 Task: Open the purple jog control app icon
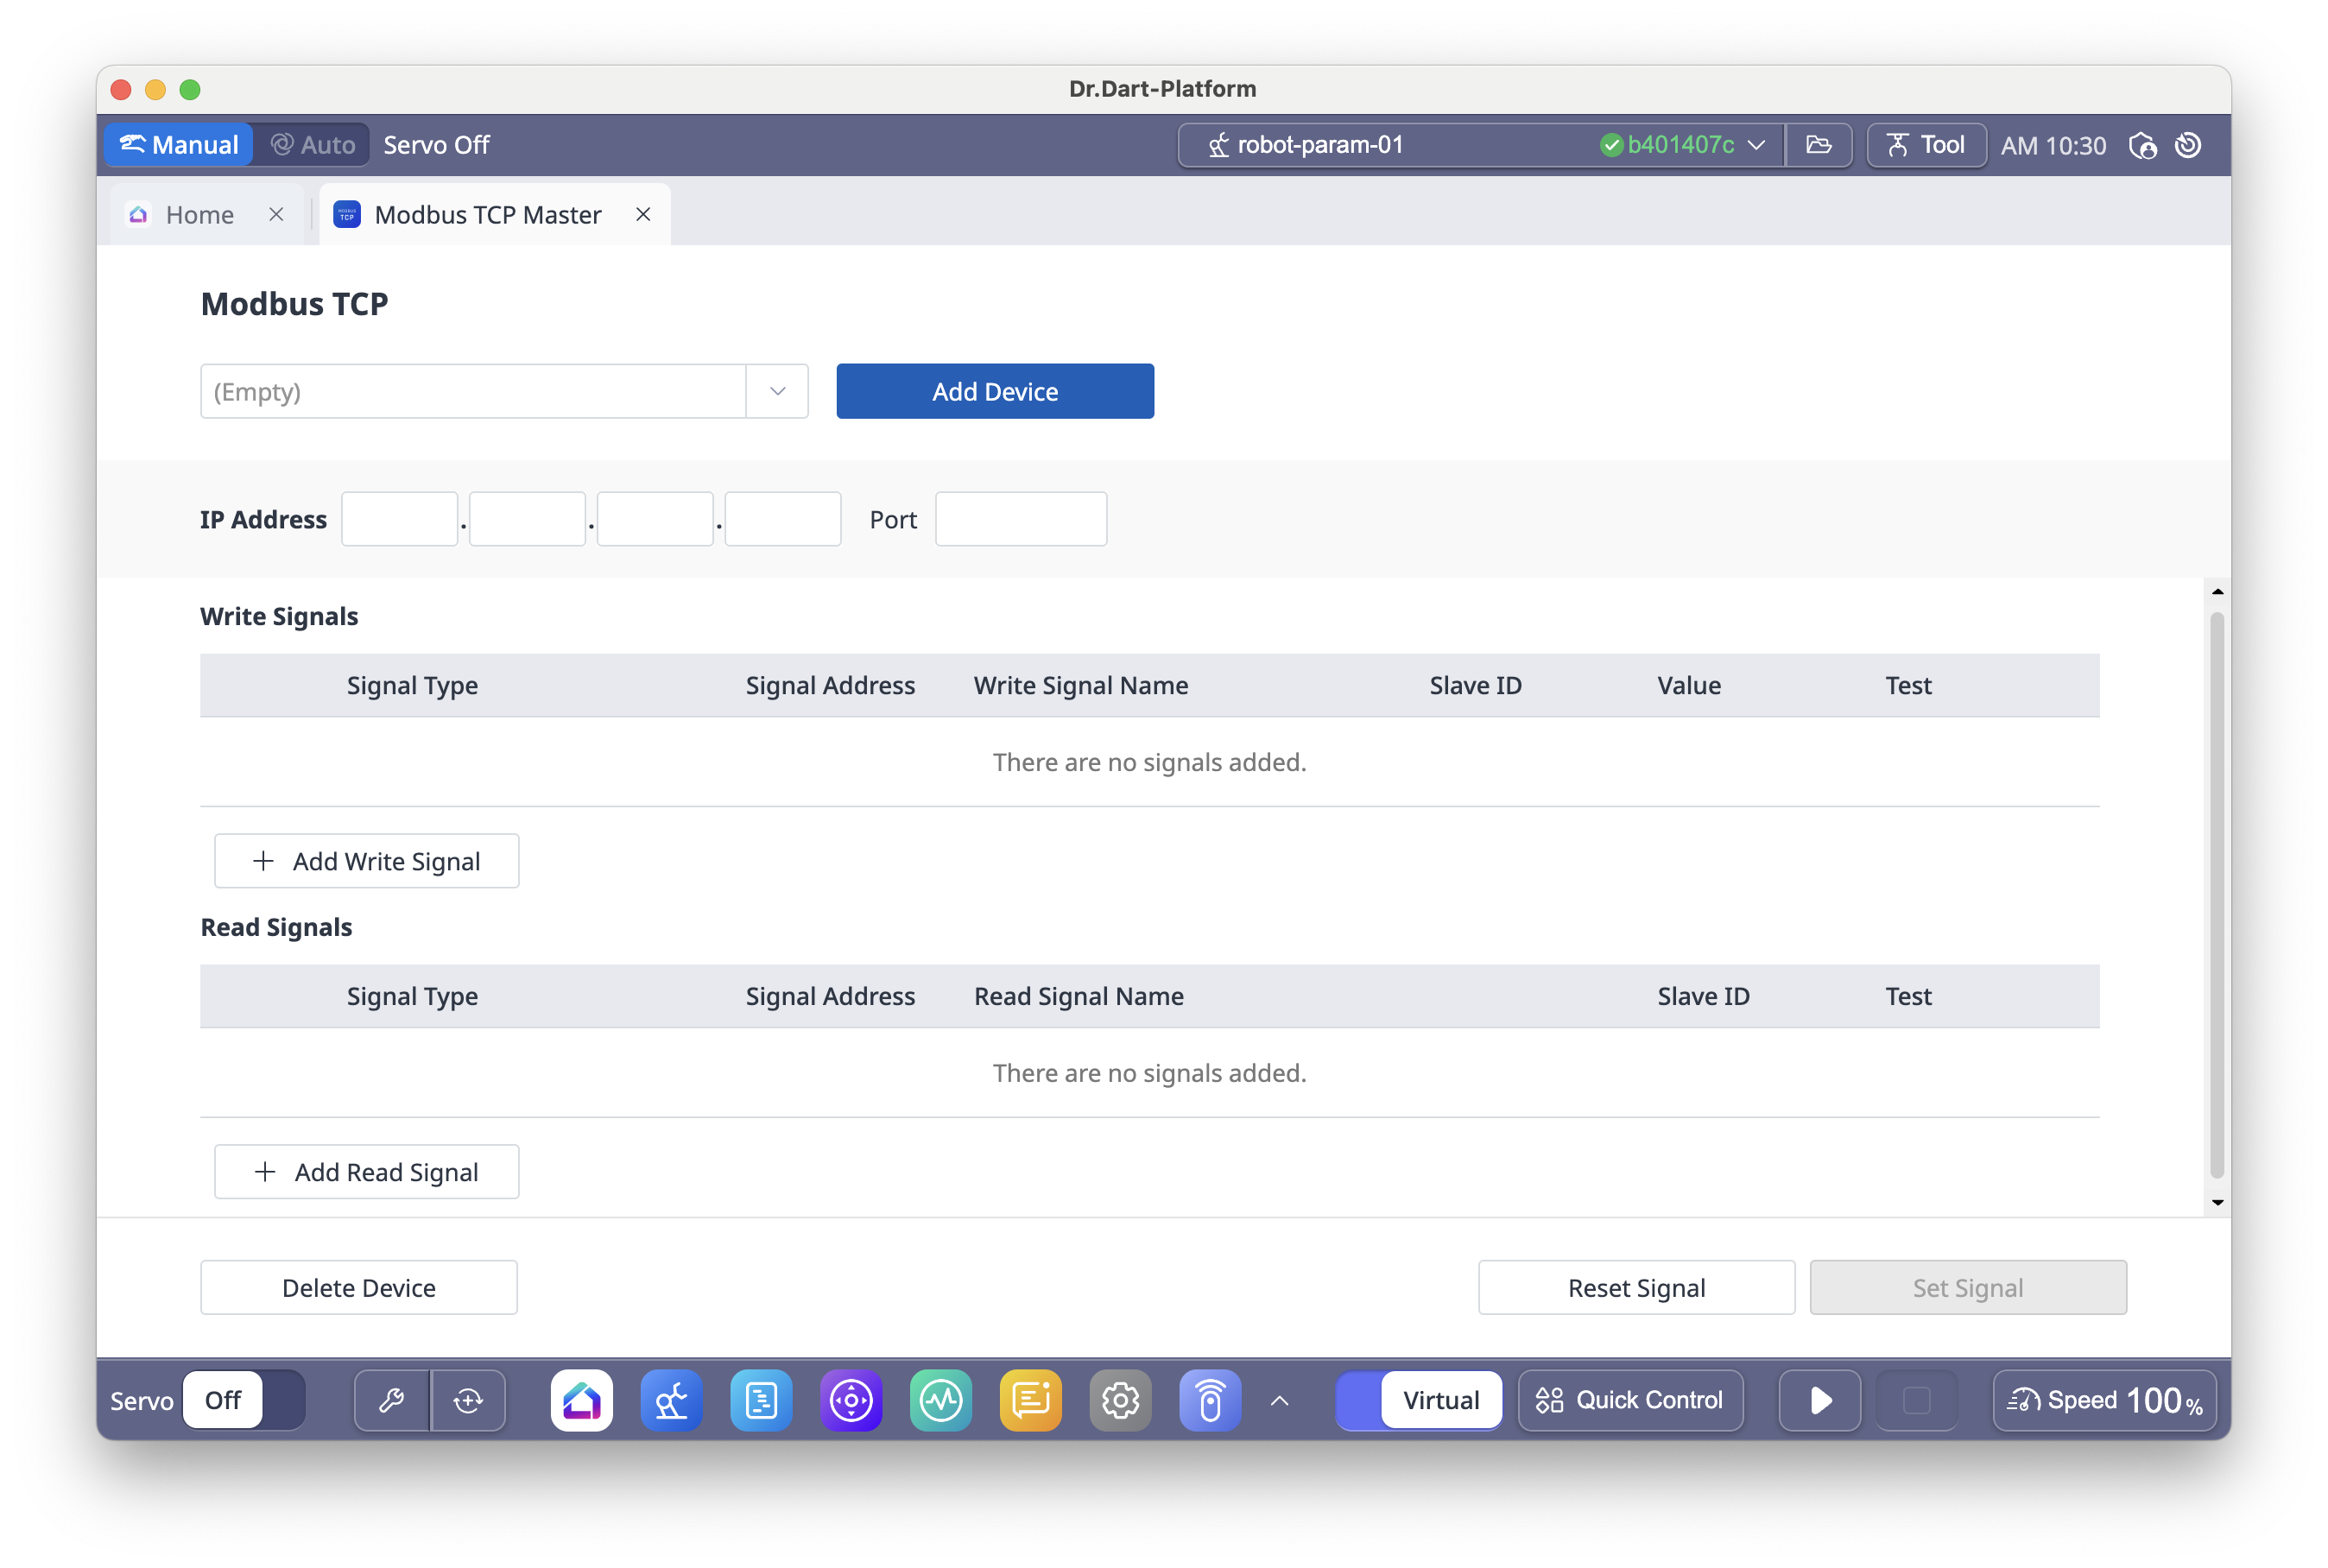coord(851,1400)
